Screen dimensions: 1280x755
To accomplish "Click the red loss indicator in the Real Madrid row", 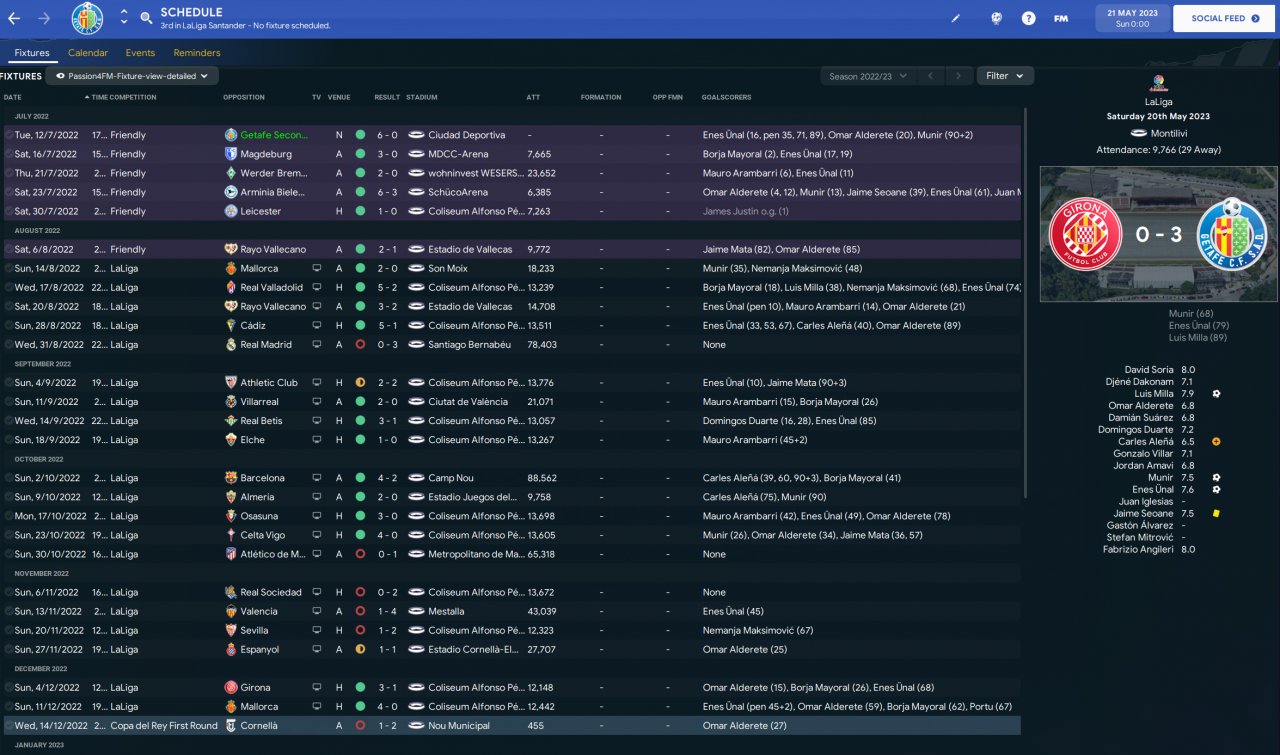I will tap(360, 344).
